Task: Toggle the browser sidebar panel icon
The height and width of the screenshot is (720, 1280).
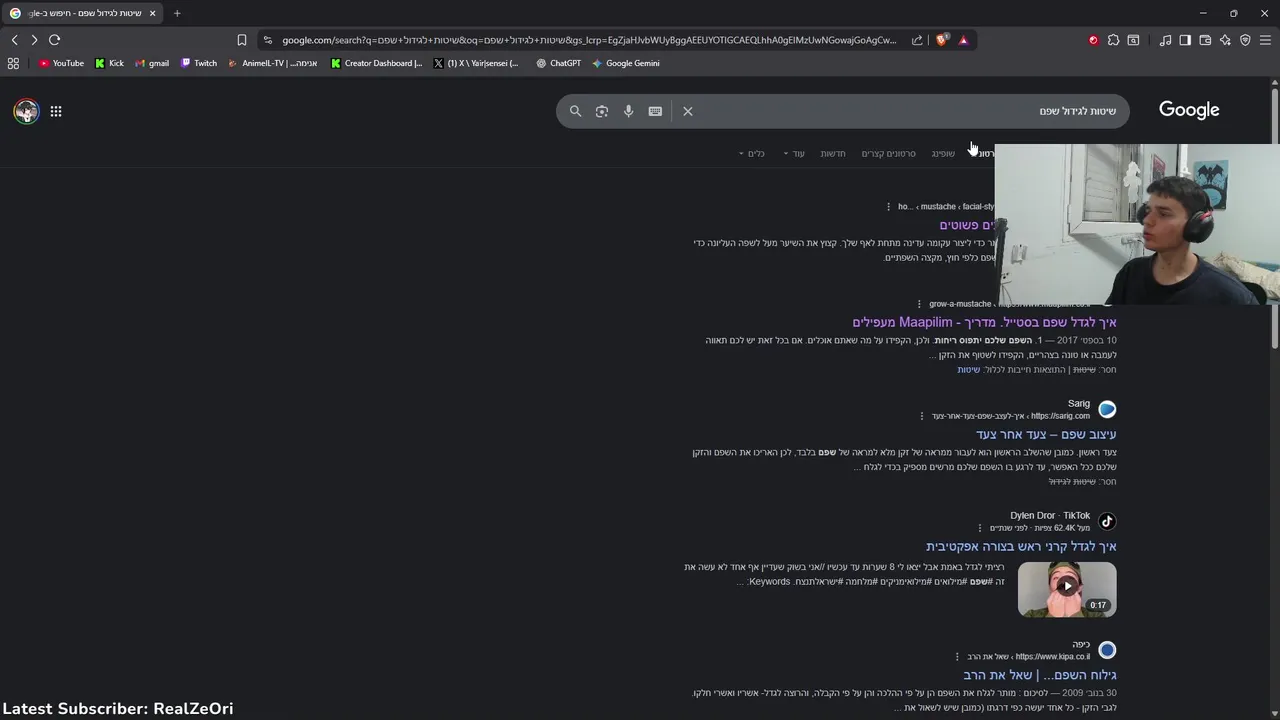Action: (1185, 40)
